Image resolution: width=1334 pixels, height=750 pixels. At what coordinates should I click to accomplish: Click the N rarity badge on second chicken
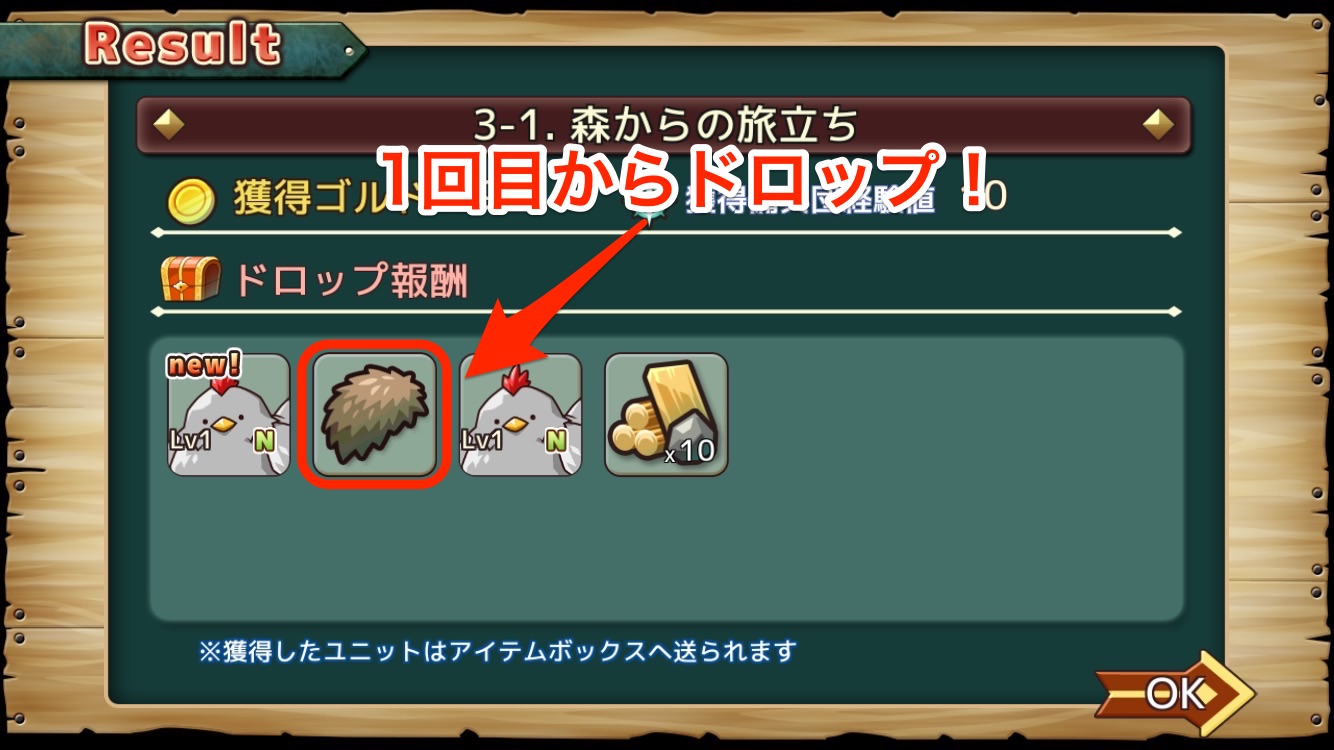tap(557, 440)
